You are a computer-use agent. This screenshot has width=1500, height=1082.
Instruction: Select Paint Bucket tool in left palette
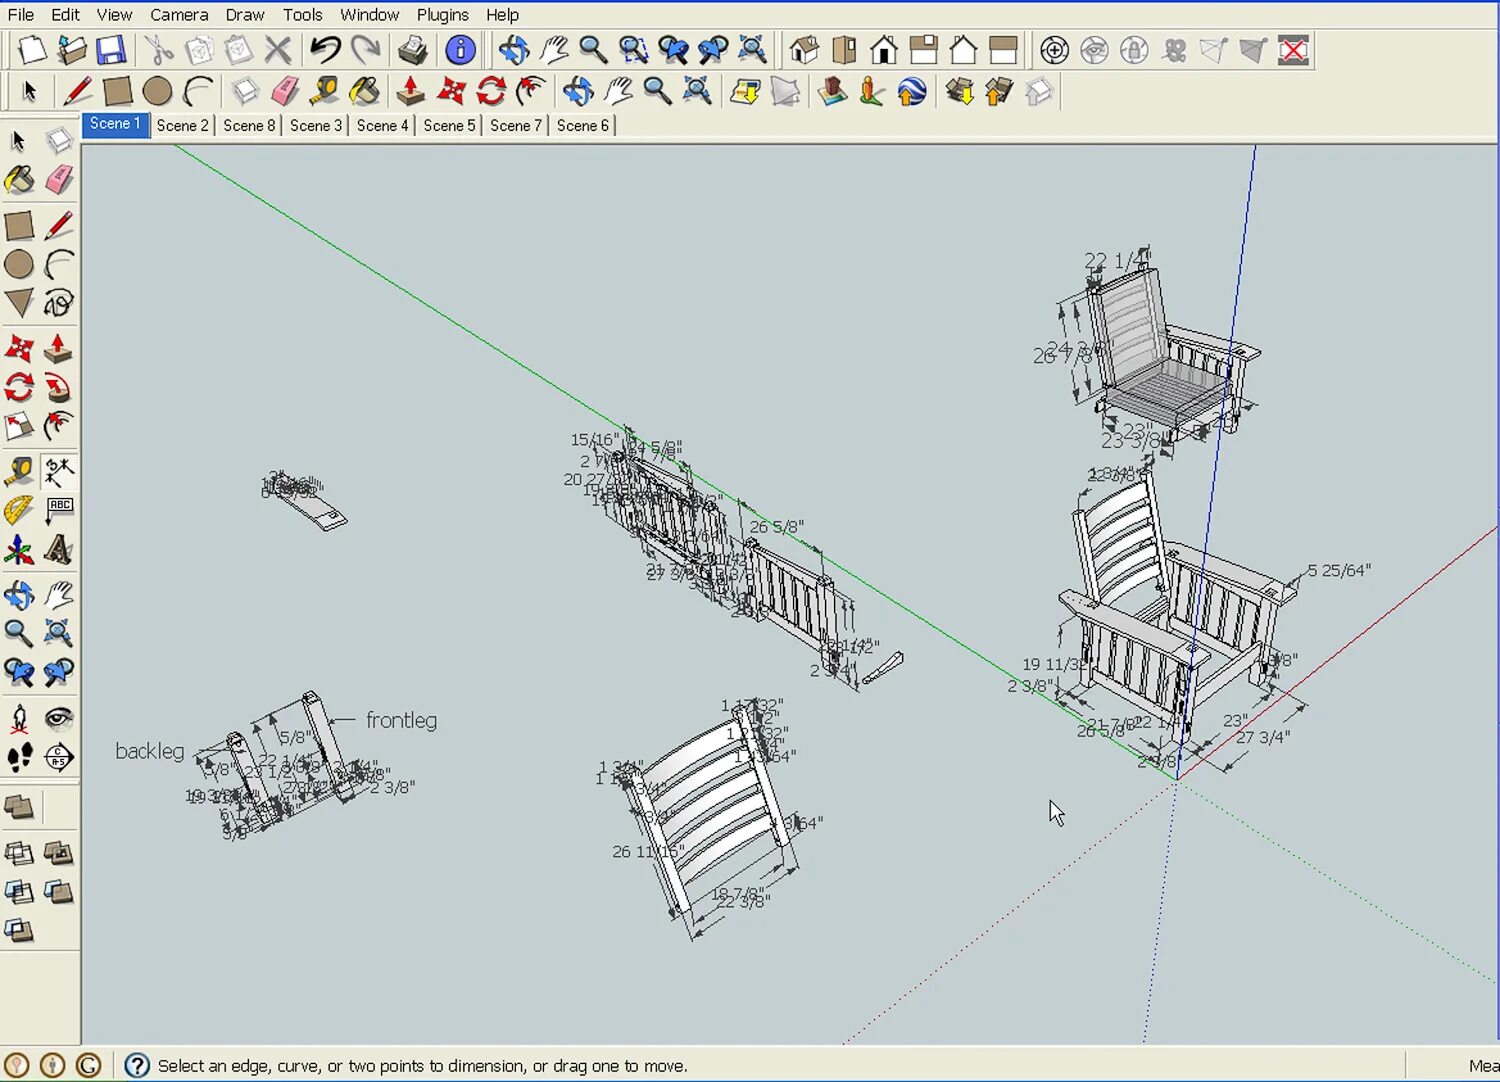pos(19,180)
